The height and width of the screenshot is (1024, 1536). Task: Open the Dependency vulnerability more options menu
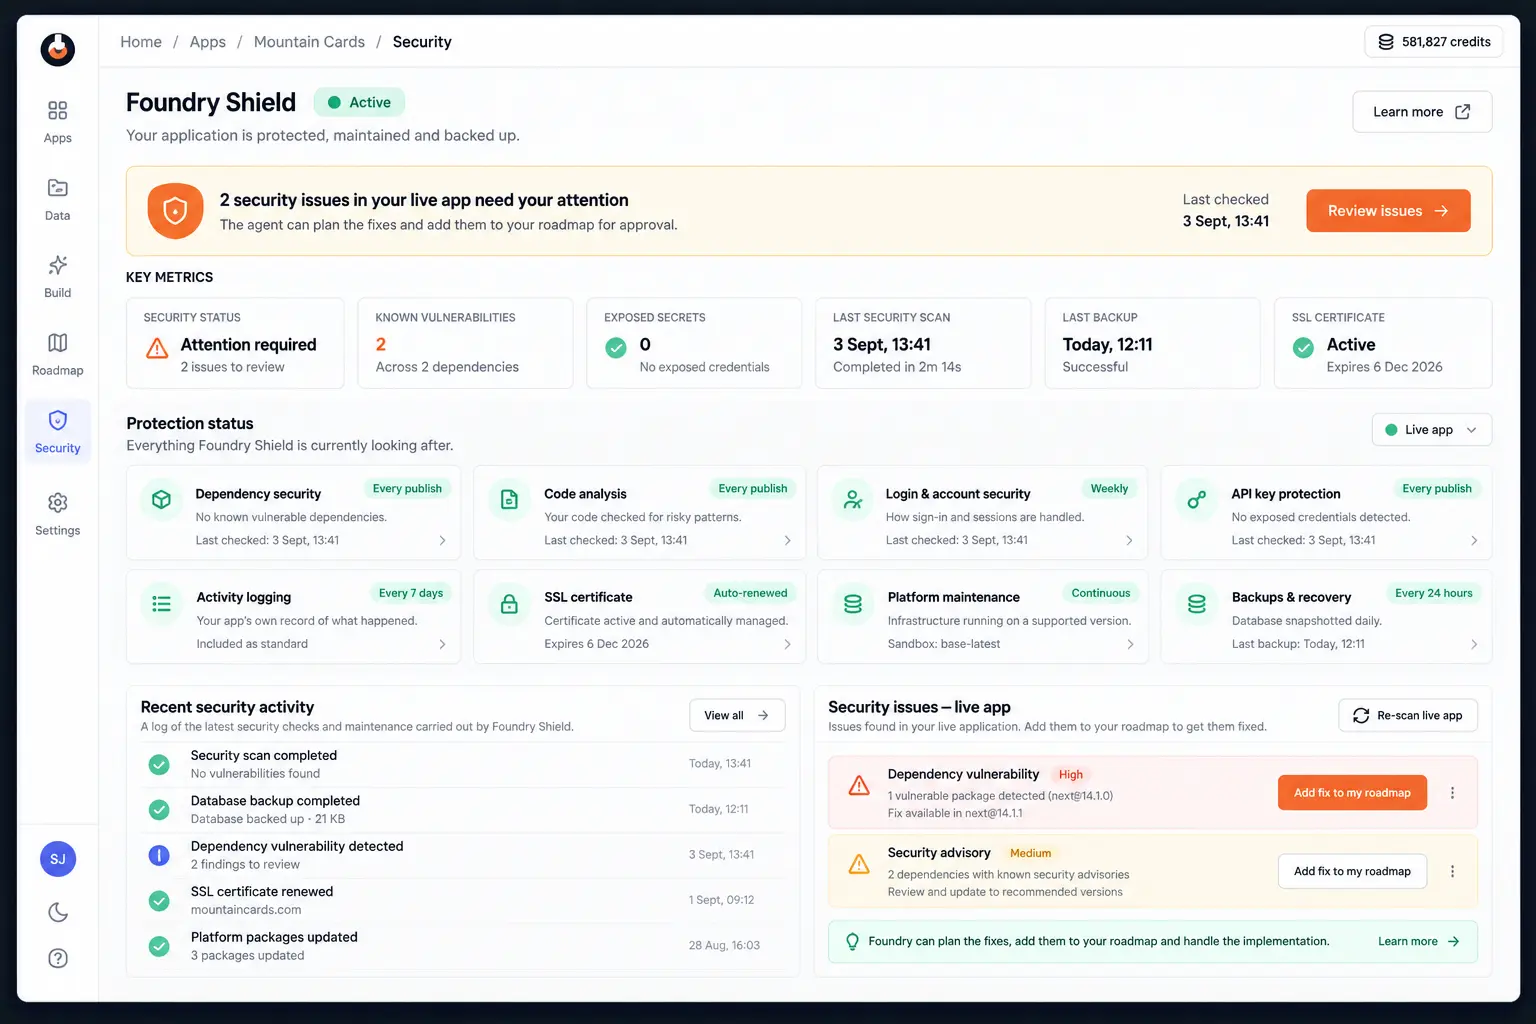coord(1453,793)
